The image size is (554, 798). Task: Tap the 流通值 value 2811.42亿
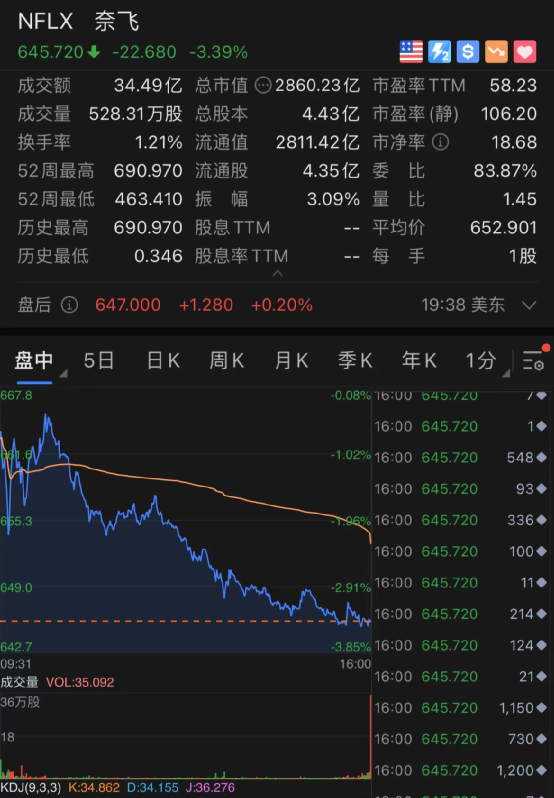[318, 142]
